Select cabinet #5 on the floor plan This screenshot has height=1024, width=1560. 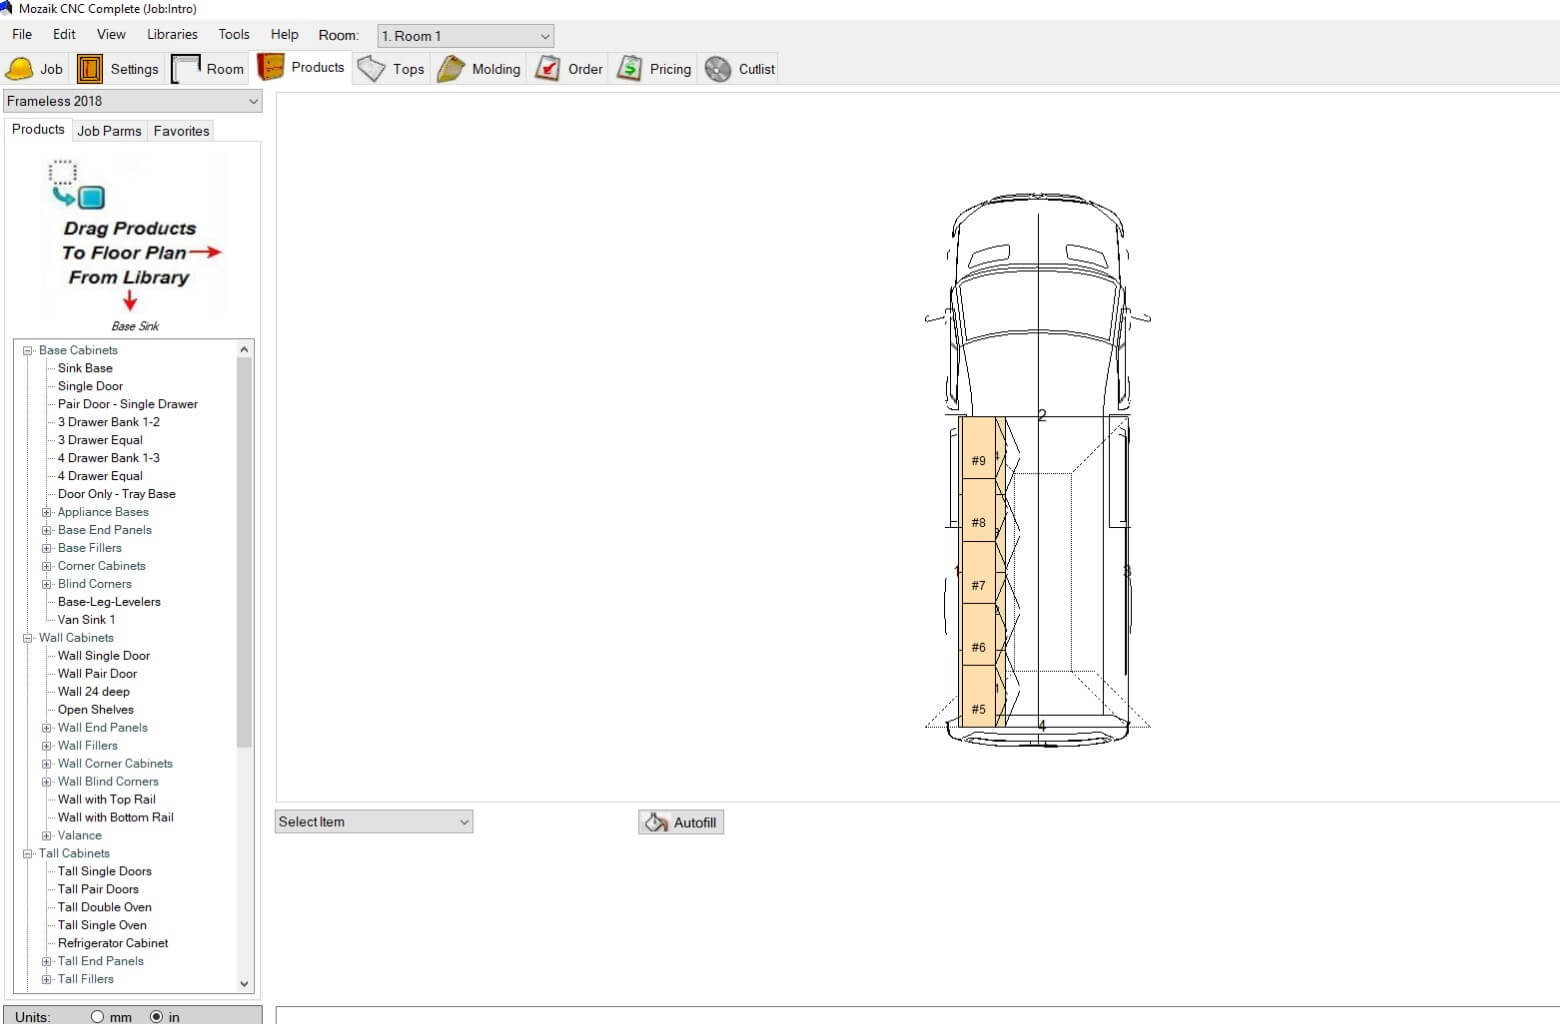point(978,697)
